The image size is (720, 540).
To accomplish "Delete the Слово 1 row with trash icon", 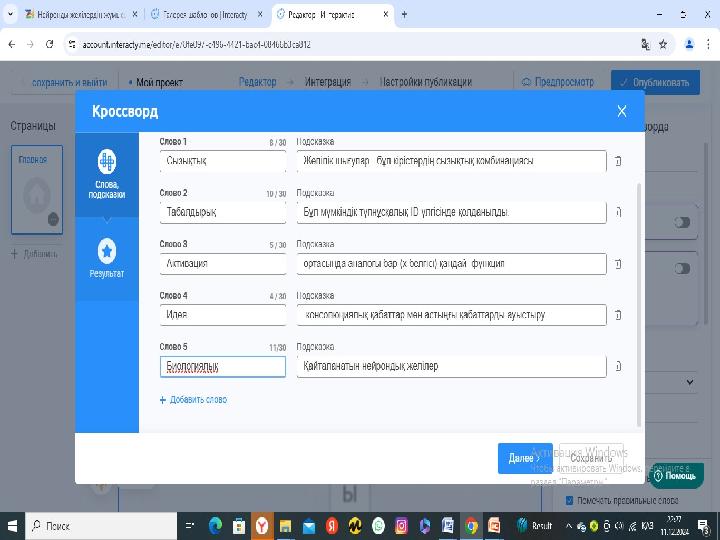I will (x=618, y=161).
